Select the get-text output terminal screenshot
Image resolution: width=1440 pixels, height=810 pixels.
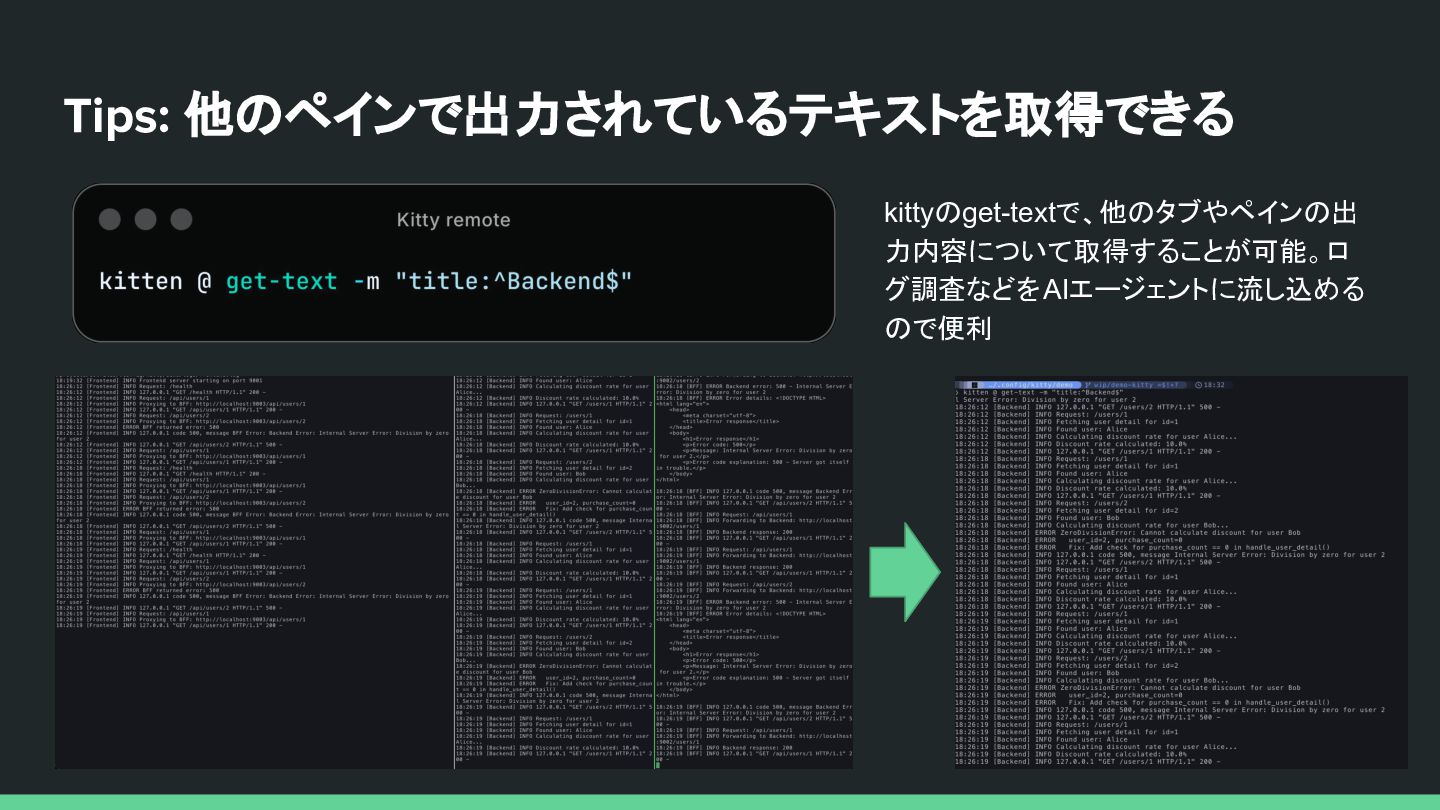[1181, 573]
